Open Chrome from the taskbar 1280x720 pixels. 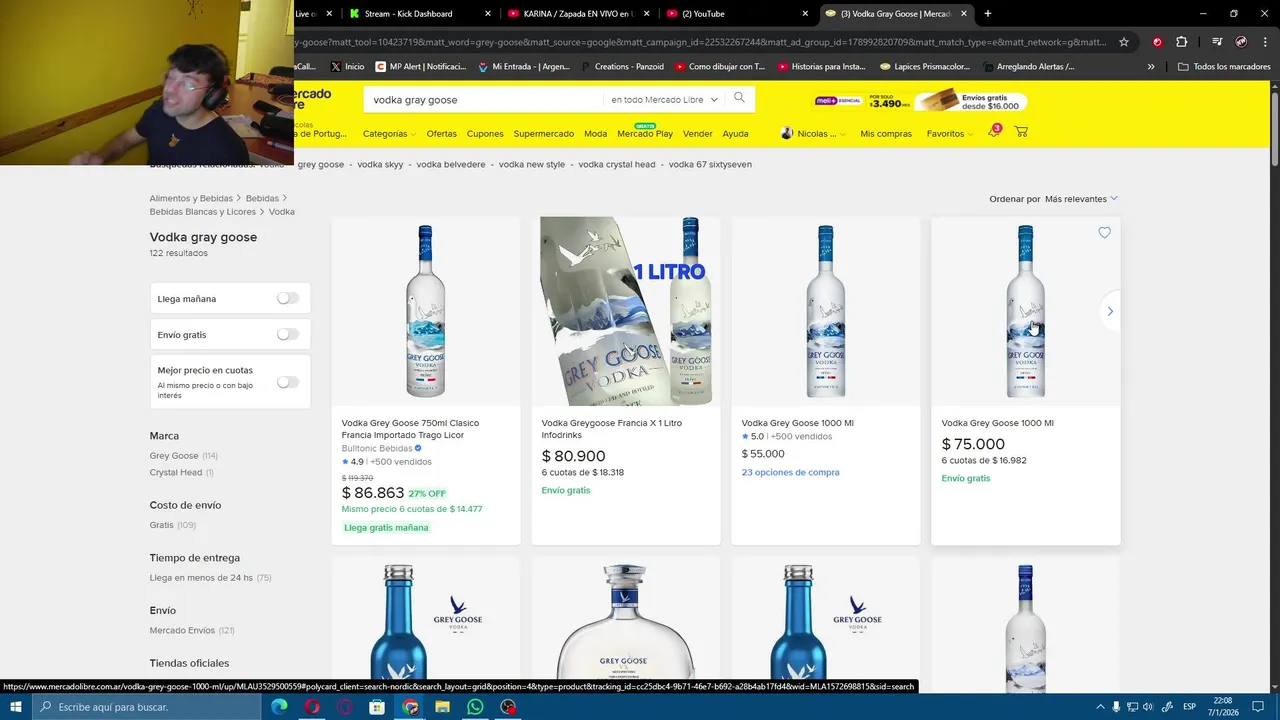pos(410,707)
